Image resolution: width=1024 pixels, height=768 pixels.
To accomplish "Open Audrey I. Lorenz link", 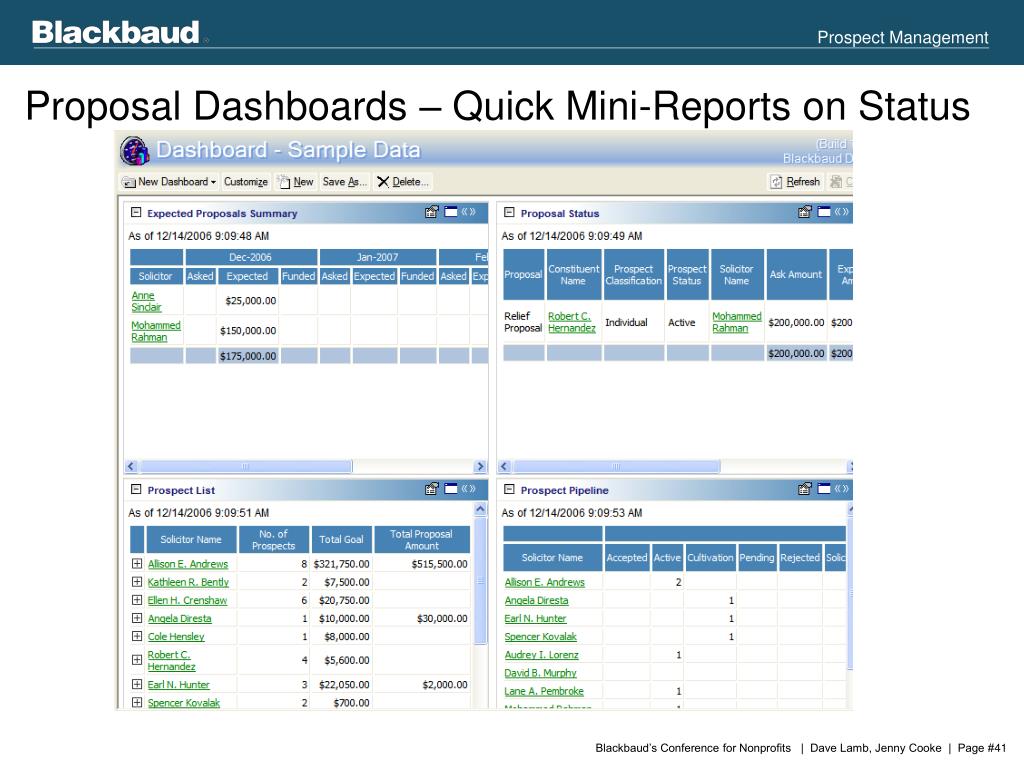I will 541,655.
